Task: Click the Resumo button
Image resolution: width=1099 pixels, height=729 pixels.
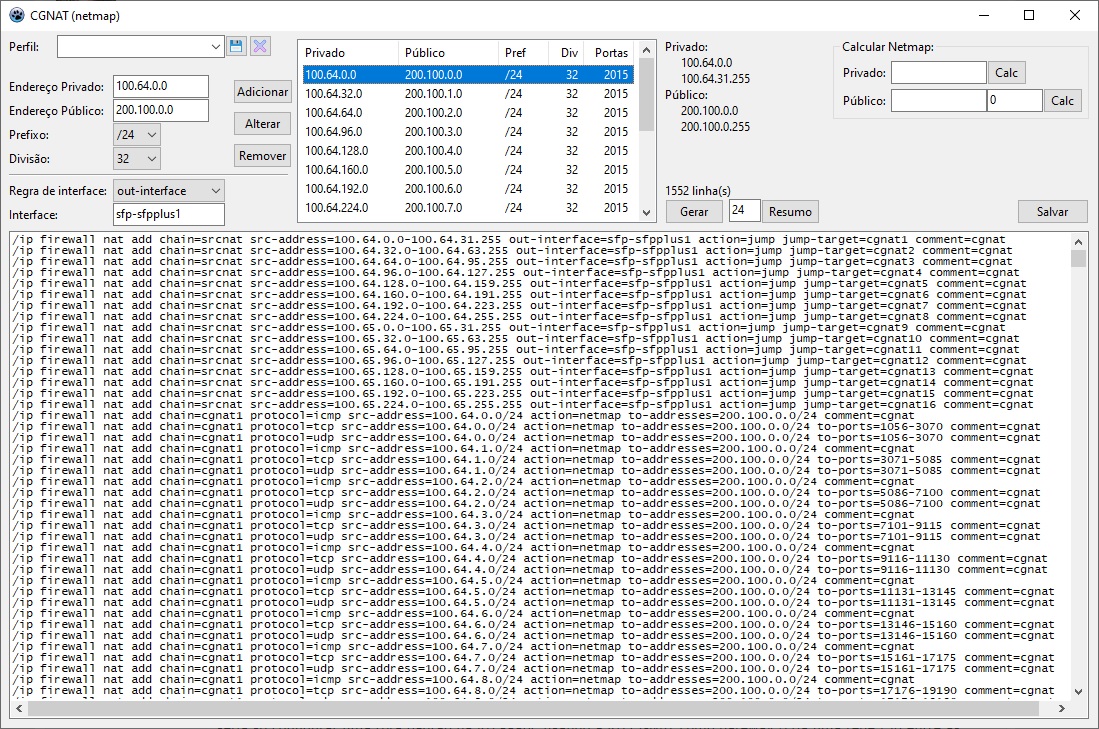Action: point(790,212)
